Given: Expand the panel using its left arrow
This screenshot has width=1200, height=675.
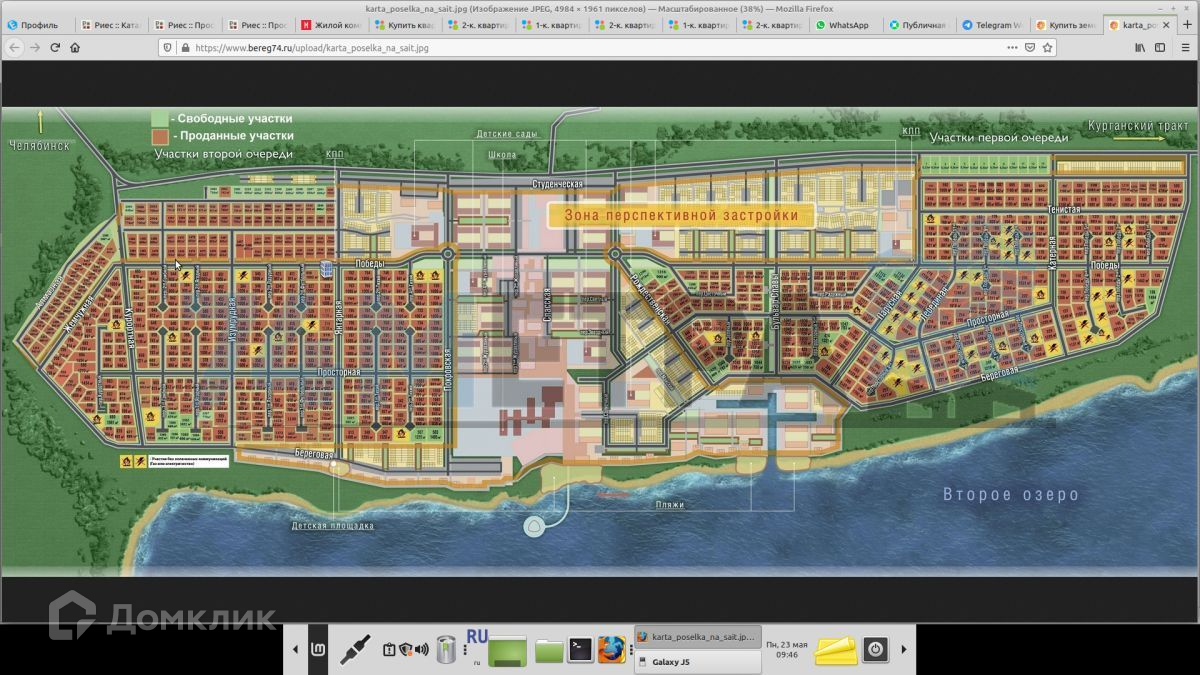Looking at the screenshot, I should click(295, 650).
